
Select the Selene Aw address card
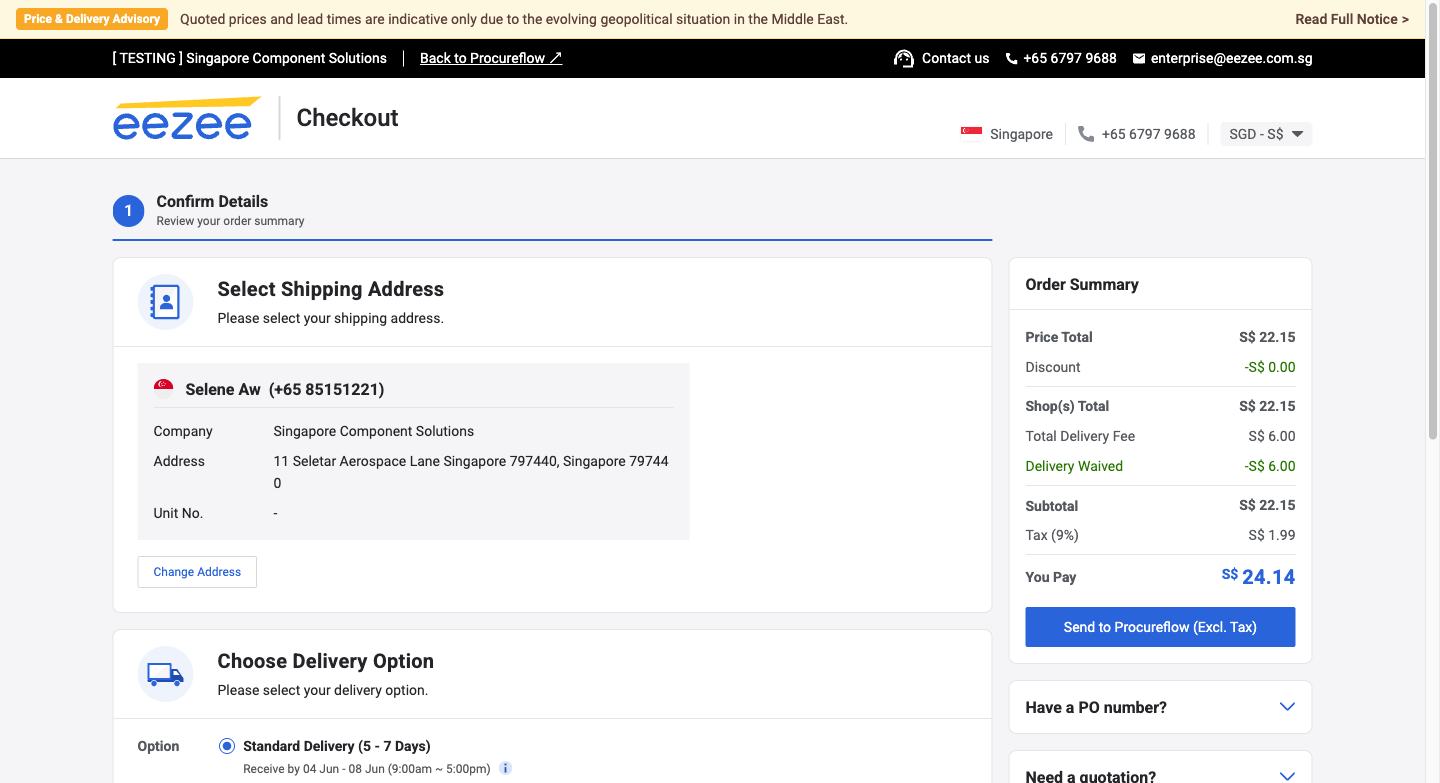tap(413, 451)
